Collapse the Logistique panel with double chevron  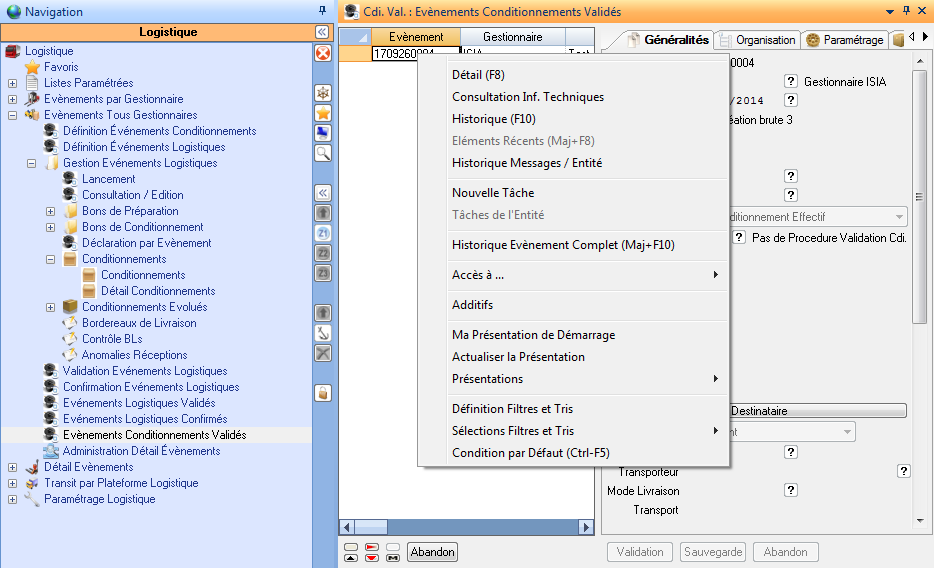pos(322,32)
